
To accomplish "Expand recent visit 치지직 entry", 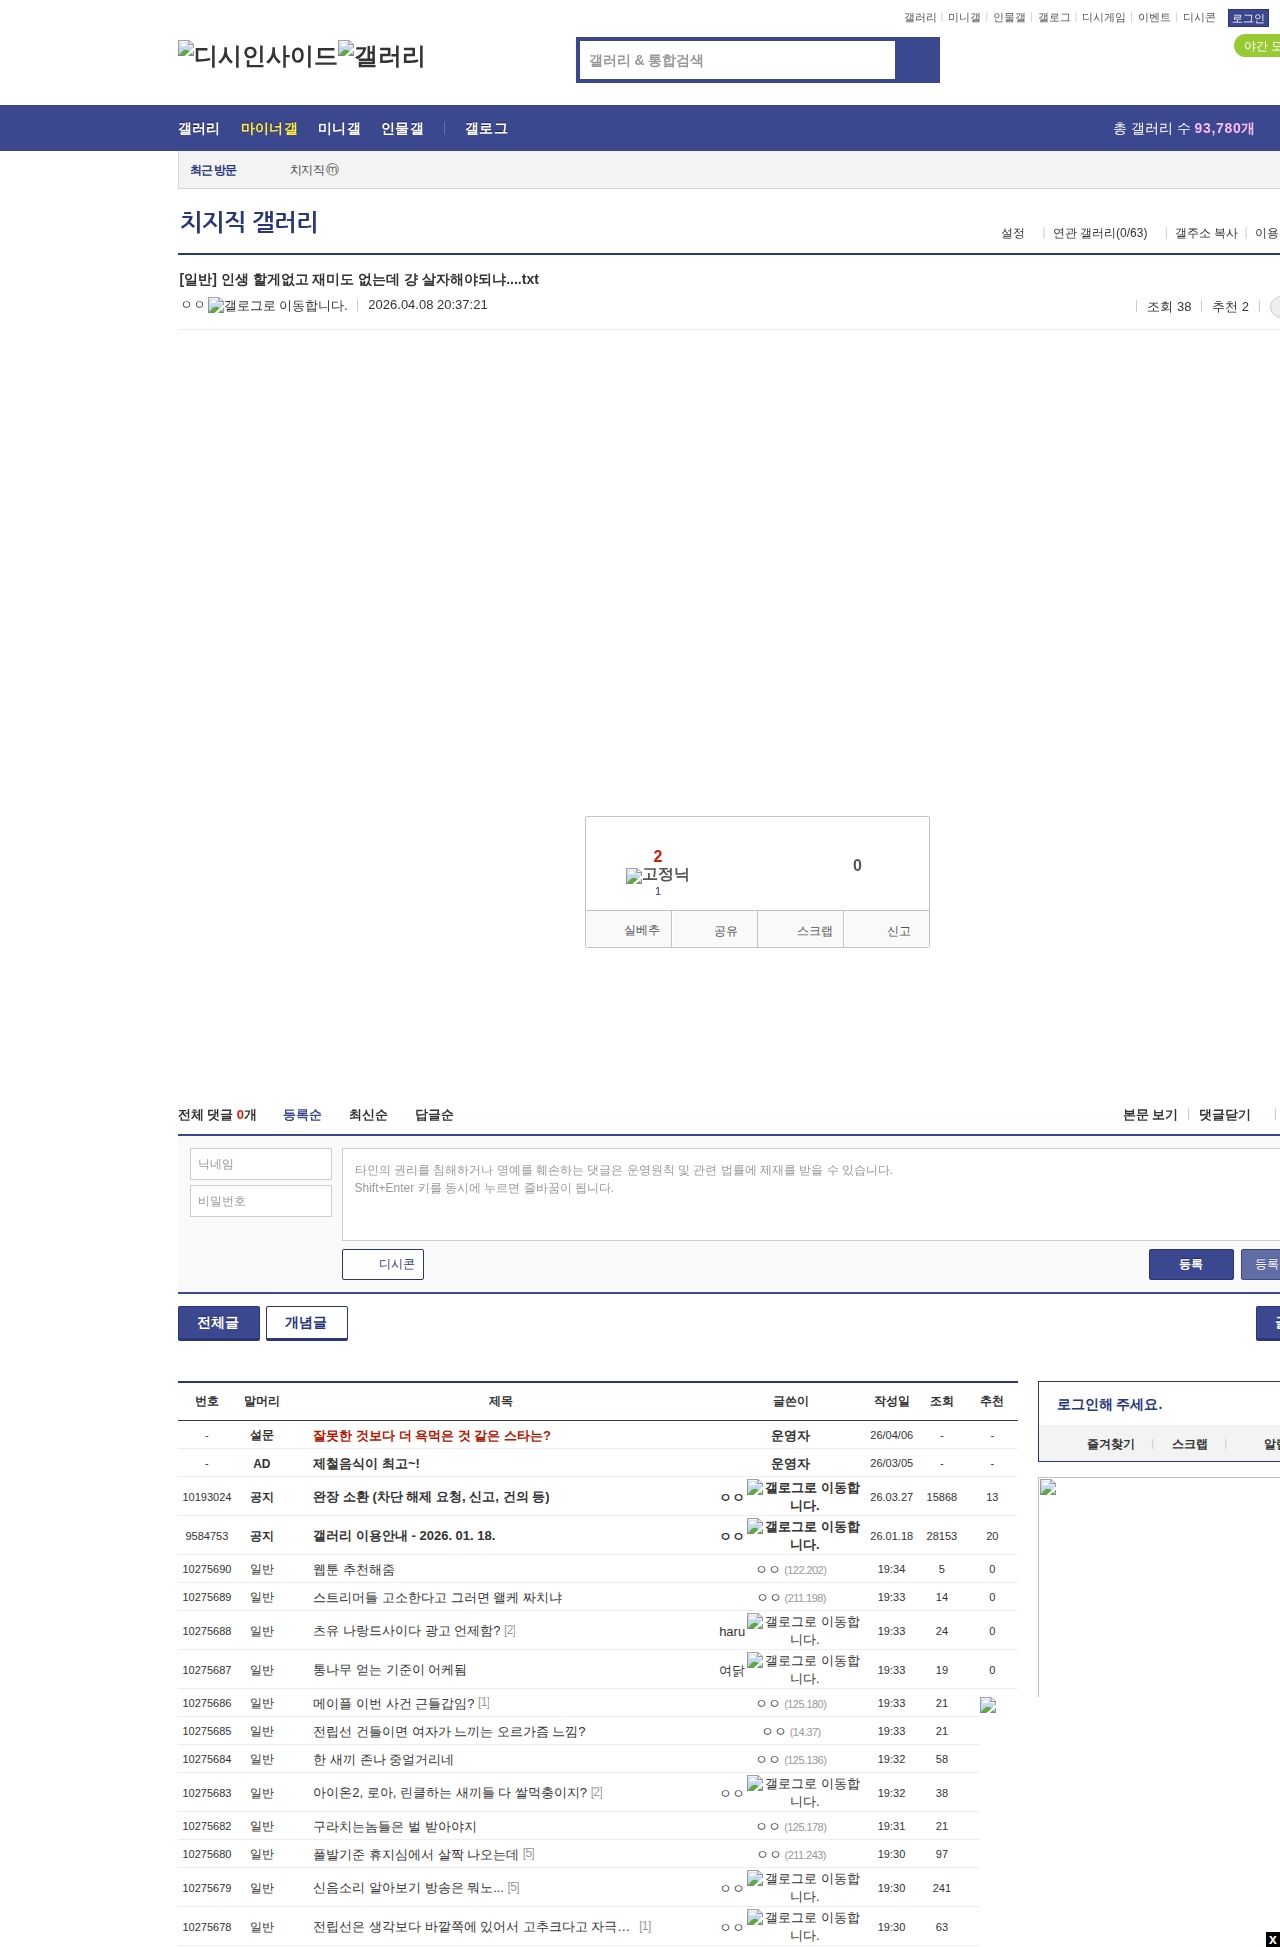I will tap(314, 170).
